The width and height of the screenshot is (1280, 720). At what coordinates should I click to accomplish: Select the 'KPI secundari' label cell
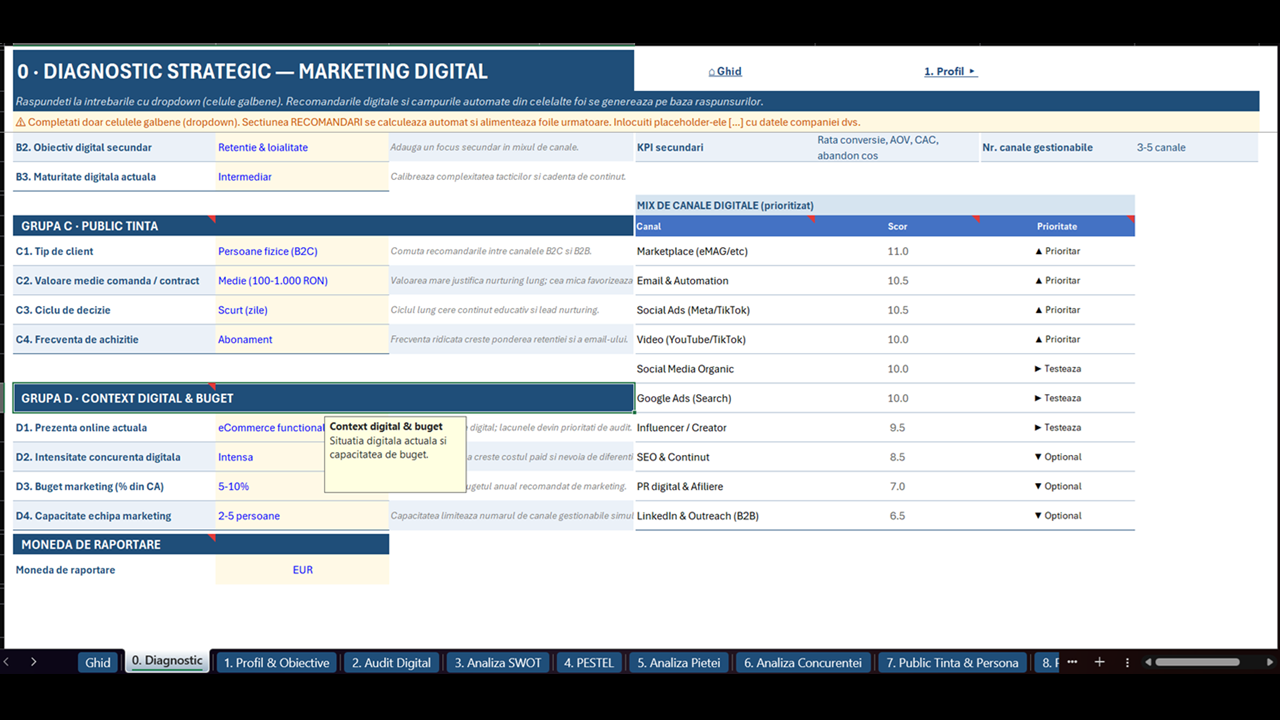pyautogui.click(x=724, y=147)
